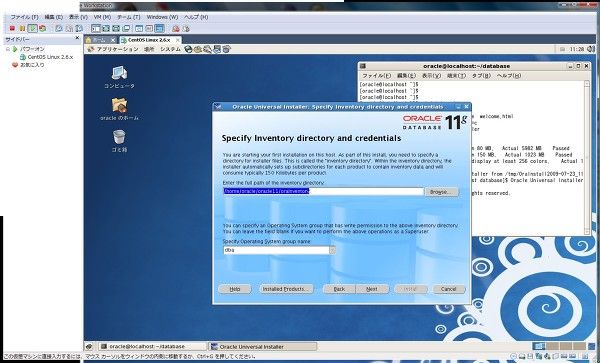This screenshot has height=363, width=600.
Task: Open the システム menu in GNOME panel
Action: coord(170,49)
